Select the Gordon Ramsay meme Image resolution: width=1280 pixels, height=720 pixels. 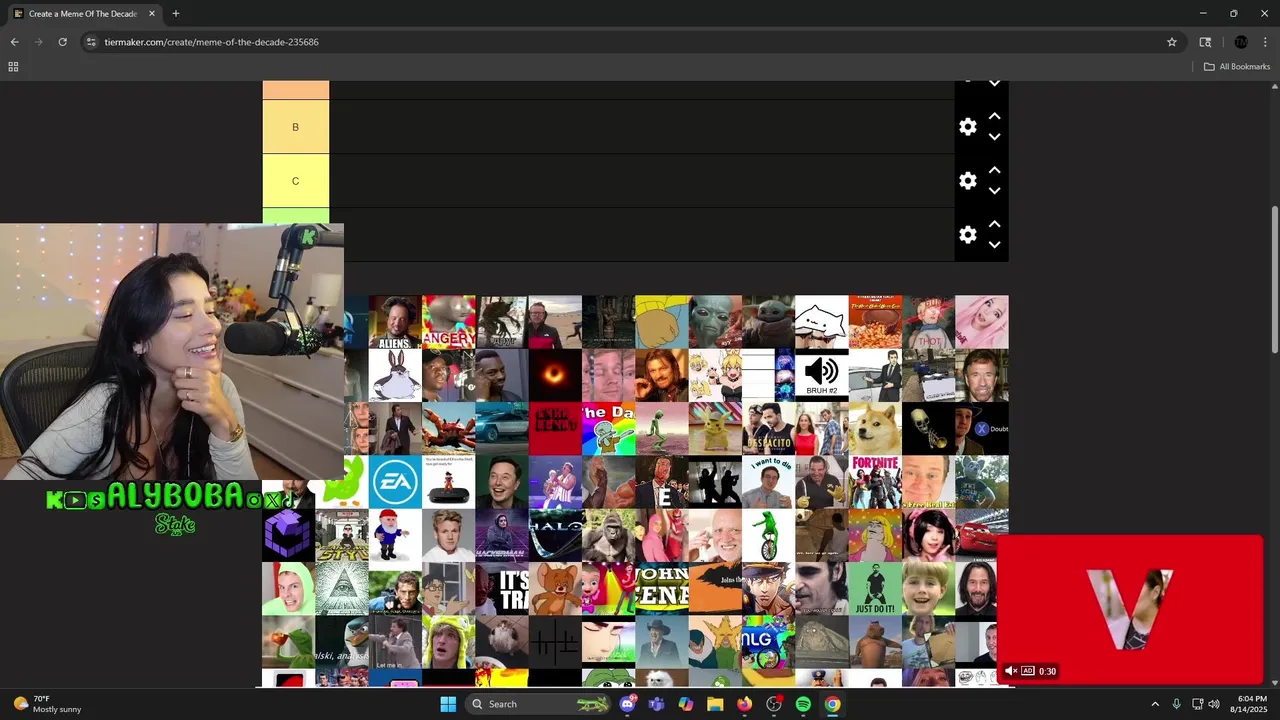click(x=449, y=535)
